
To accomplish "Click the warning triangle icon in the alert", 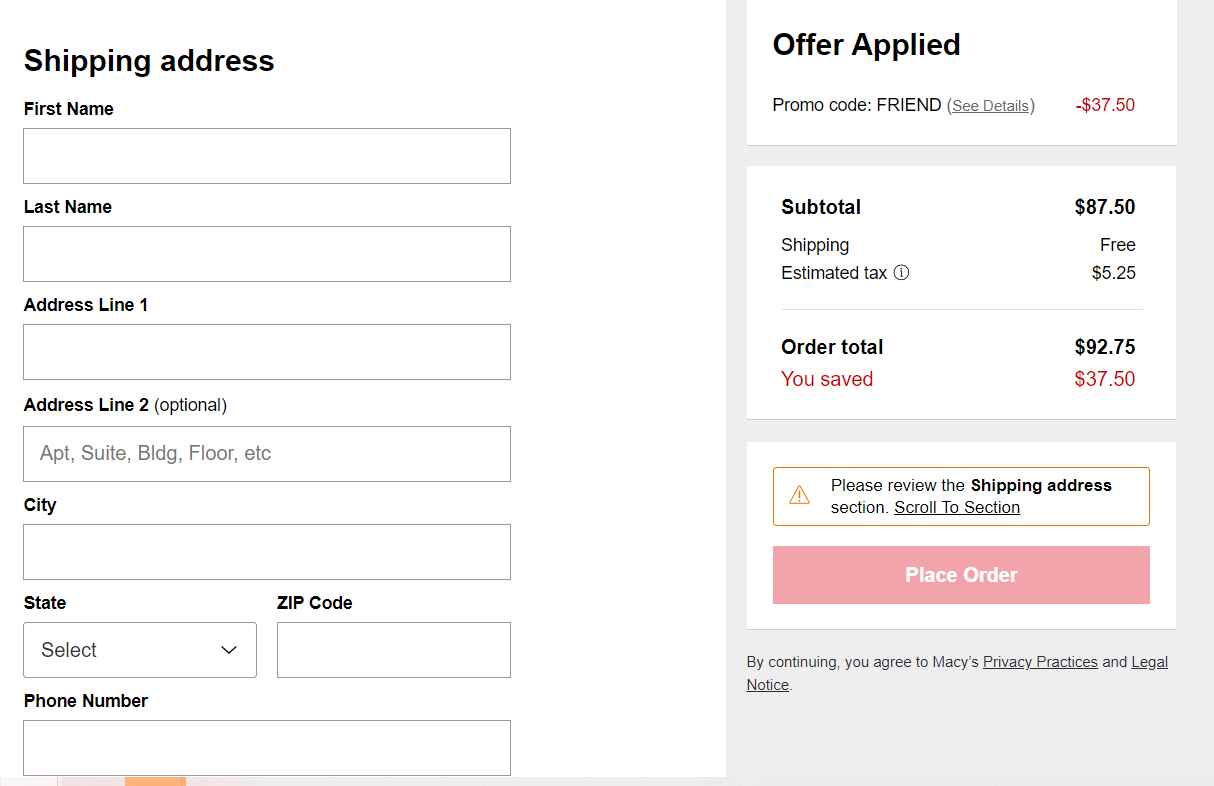I will [x=799, y=495].
